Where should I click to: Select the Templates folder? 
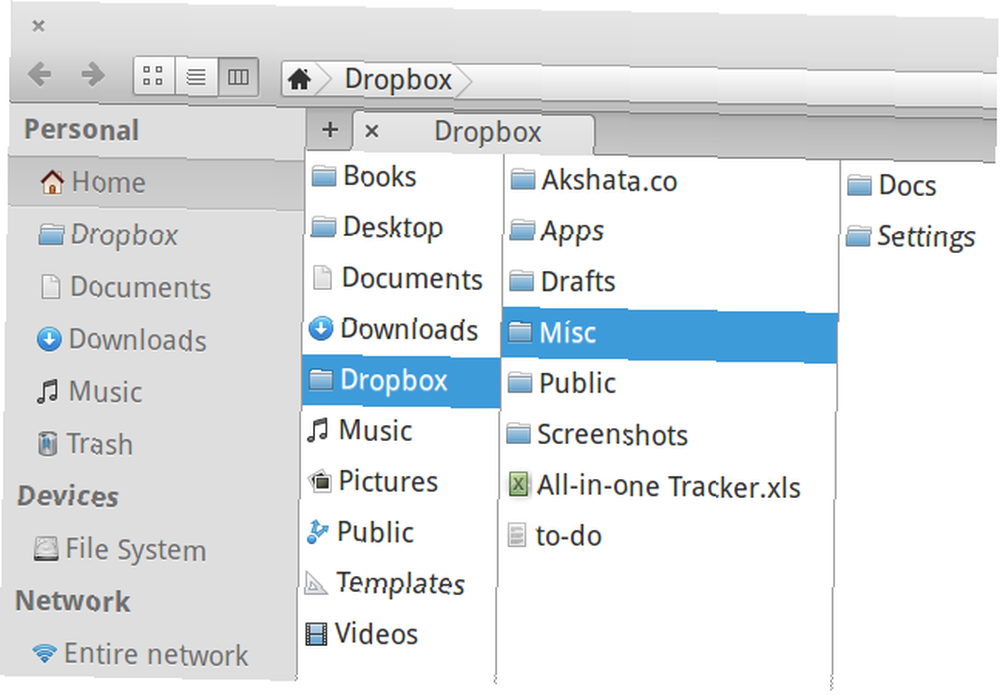[x=399, y=583]
